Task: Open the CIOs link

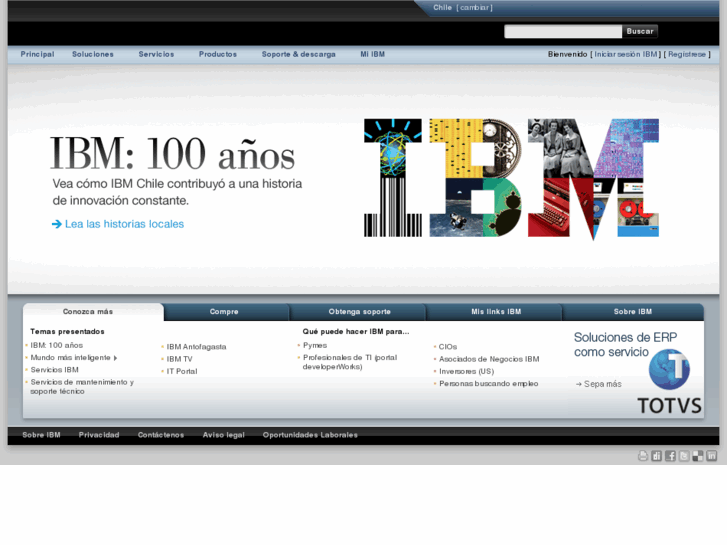Action: coord(448,347)
